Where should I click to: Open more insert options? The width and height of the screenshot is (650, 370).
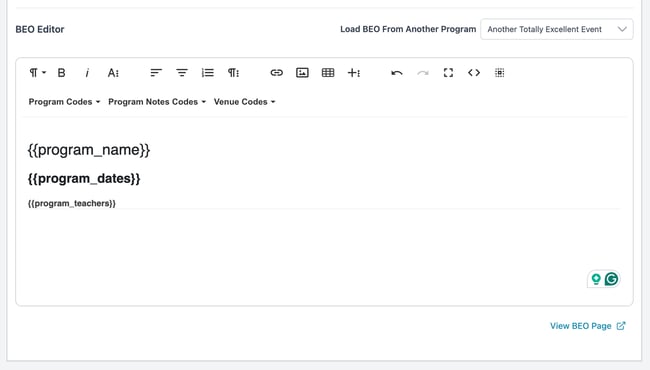coord(354,73)
